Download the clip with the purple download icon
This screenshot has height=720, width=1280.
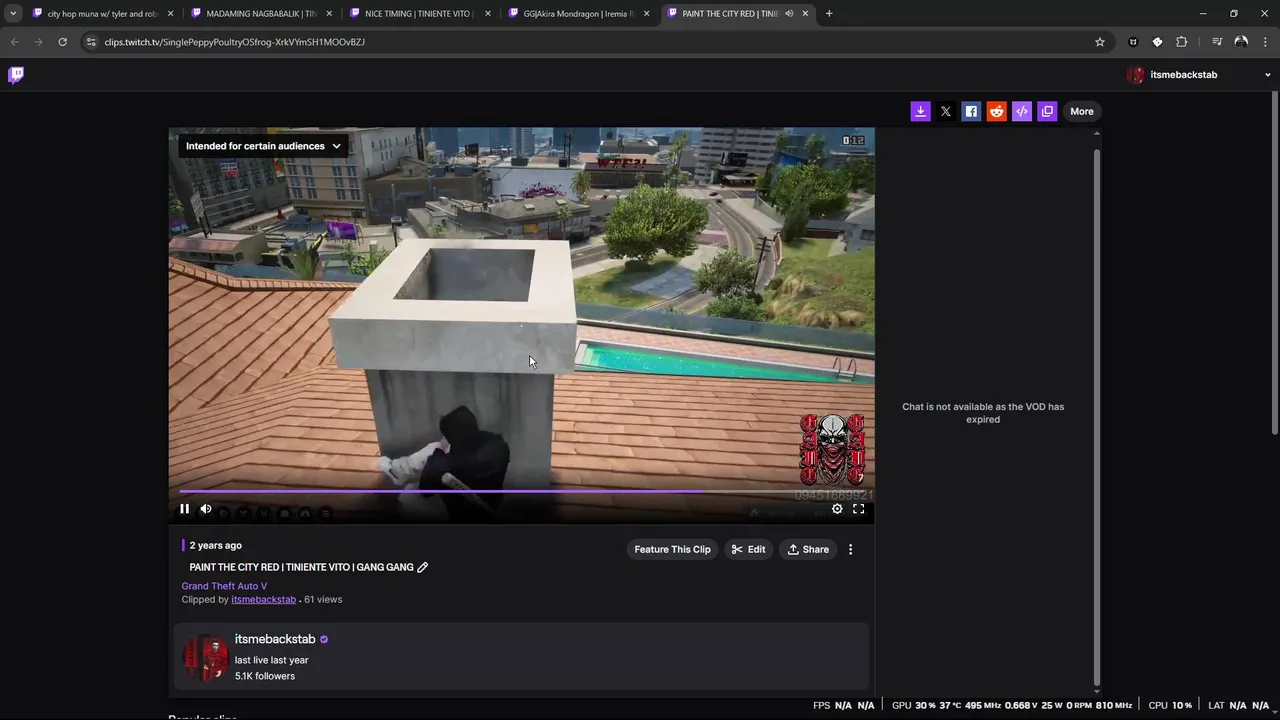(x=920, y=111)
